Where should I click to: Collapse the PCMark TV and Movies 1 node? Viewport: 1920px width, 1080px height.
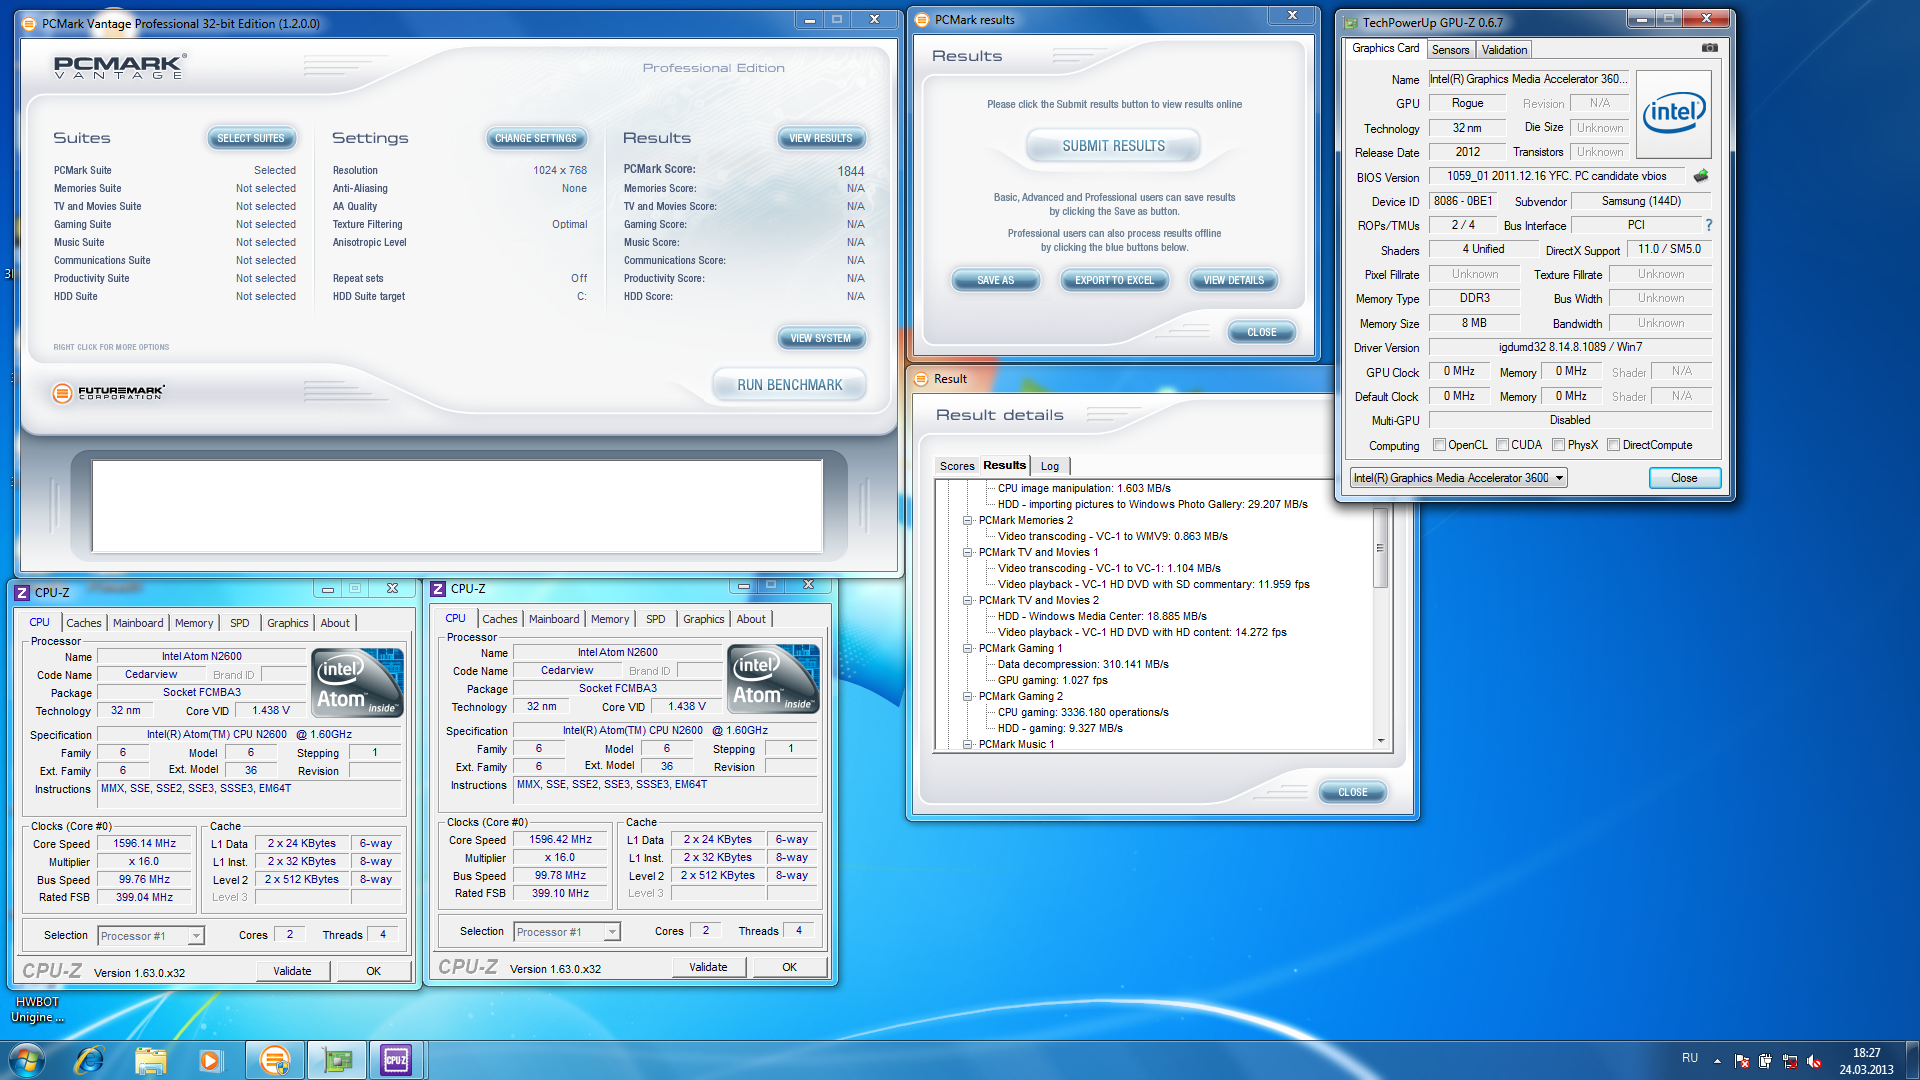[x=967, y=552]
